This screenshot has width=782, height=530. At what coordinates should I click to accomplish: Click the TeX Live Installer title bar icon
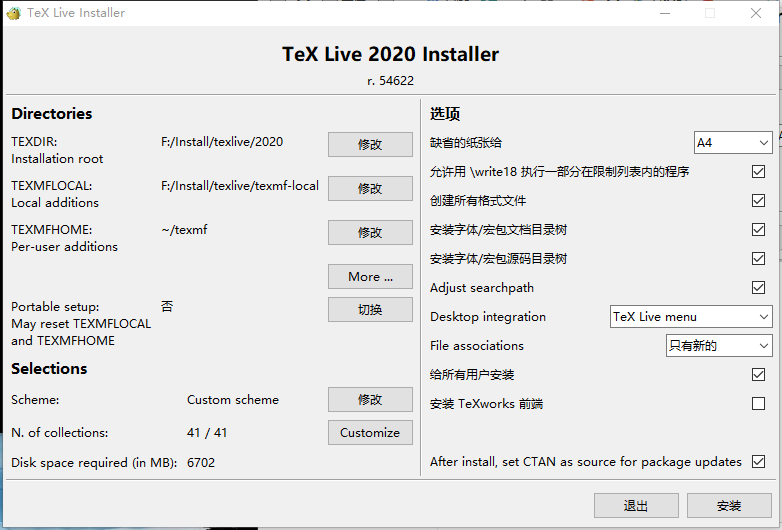point(13,13)
